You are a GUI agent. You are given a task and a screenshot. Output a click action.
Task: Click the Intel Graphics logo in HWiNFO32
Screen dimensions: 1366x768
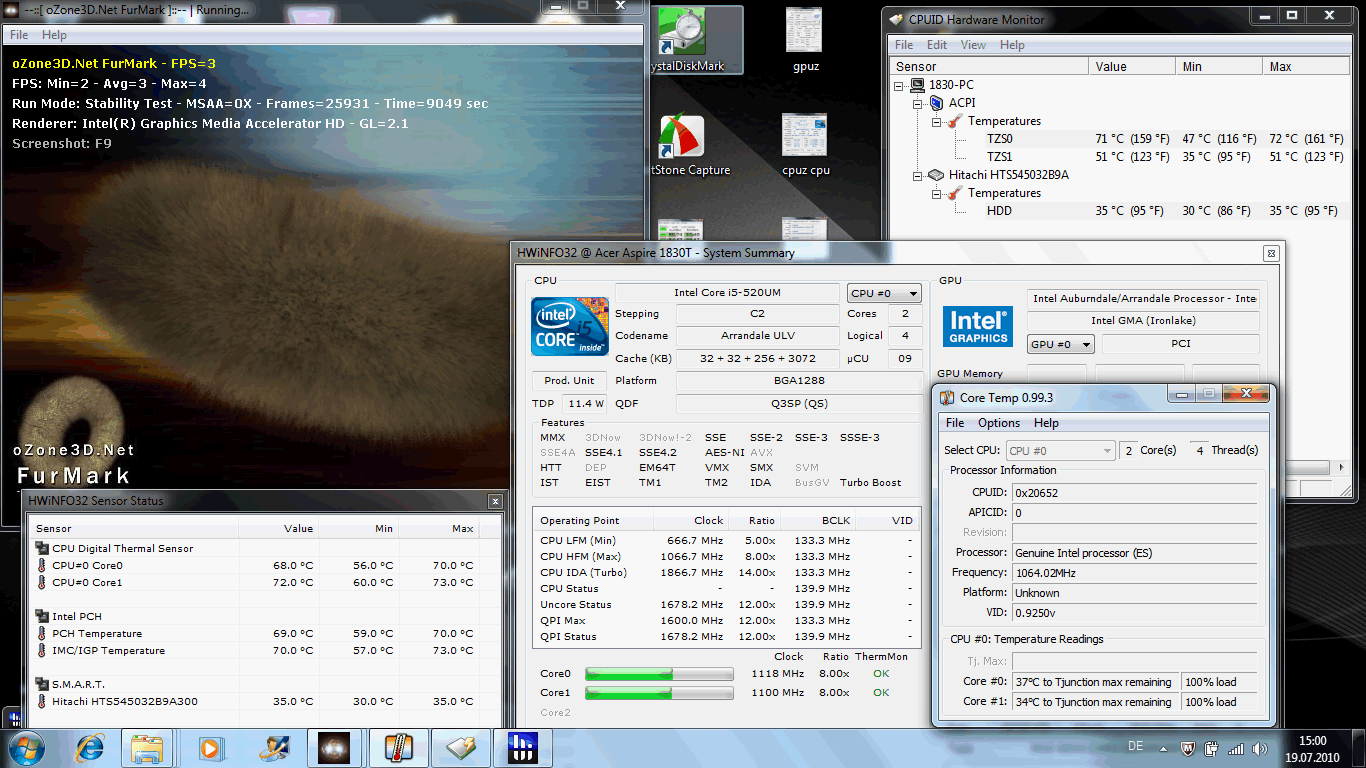978,327
